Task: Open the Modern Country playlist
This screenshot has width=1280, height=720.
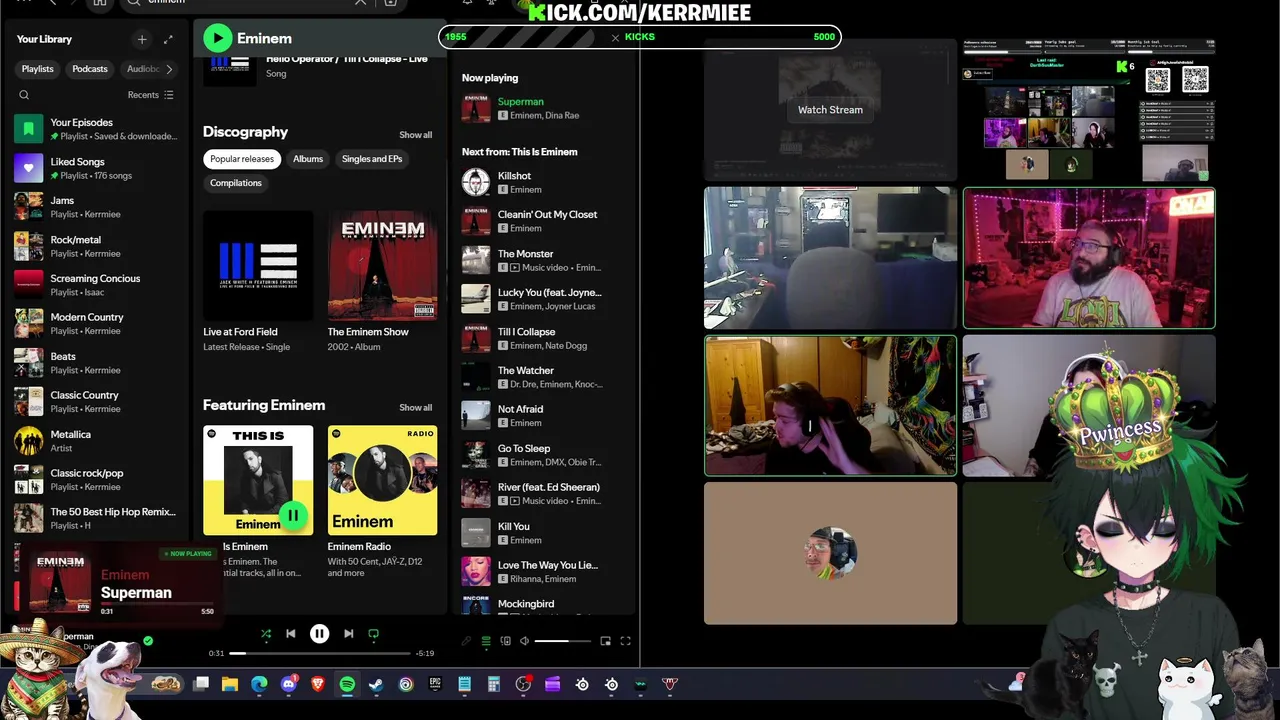Action: [97, 323]
